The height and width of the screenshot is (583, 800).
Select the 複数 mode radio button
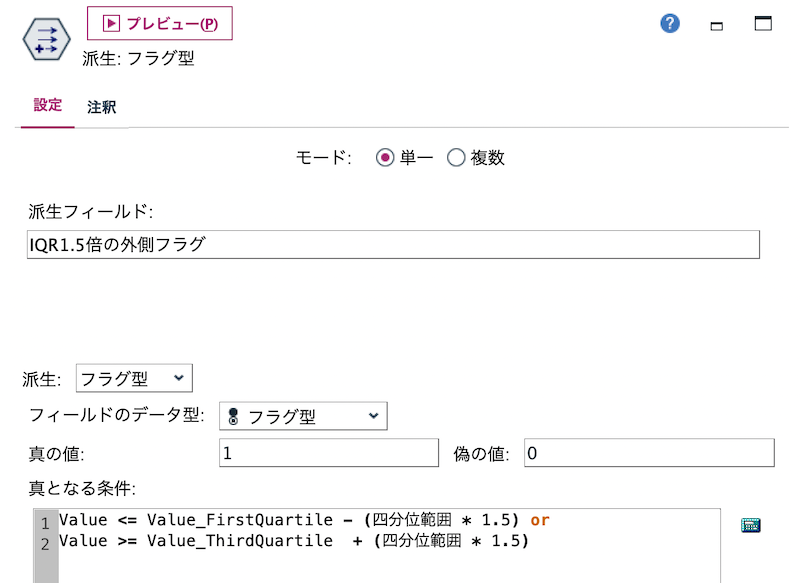[x=456, y=157]
